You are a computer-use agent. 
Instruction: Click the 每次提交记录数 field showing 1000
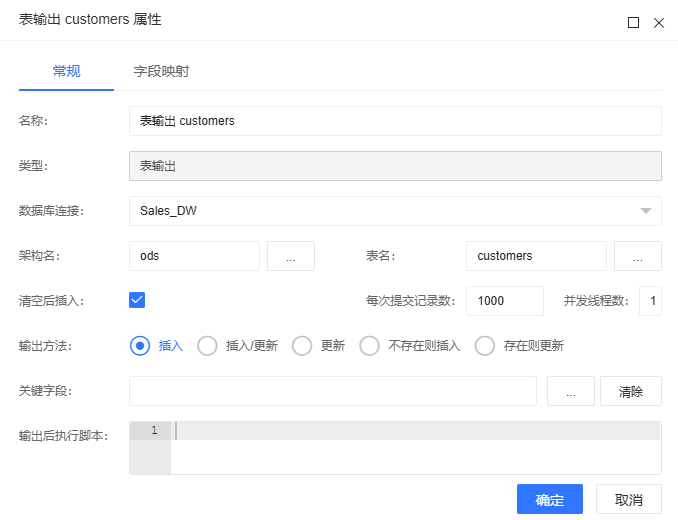pyautogui.click(x=505, y=301)
